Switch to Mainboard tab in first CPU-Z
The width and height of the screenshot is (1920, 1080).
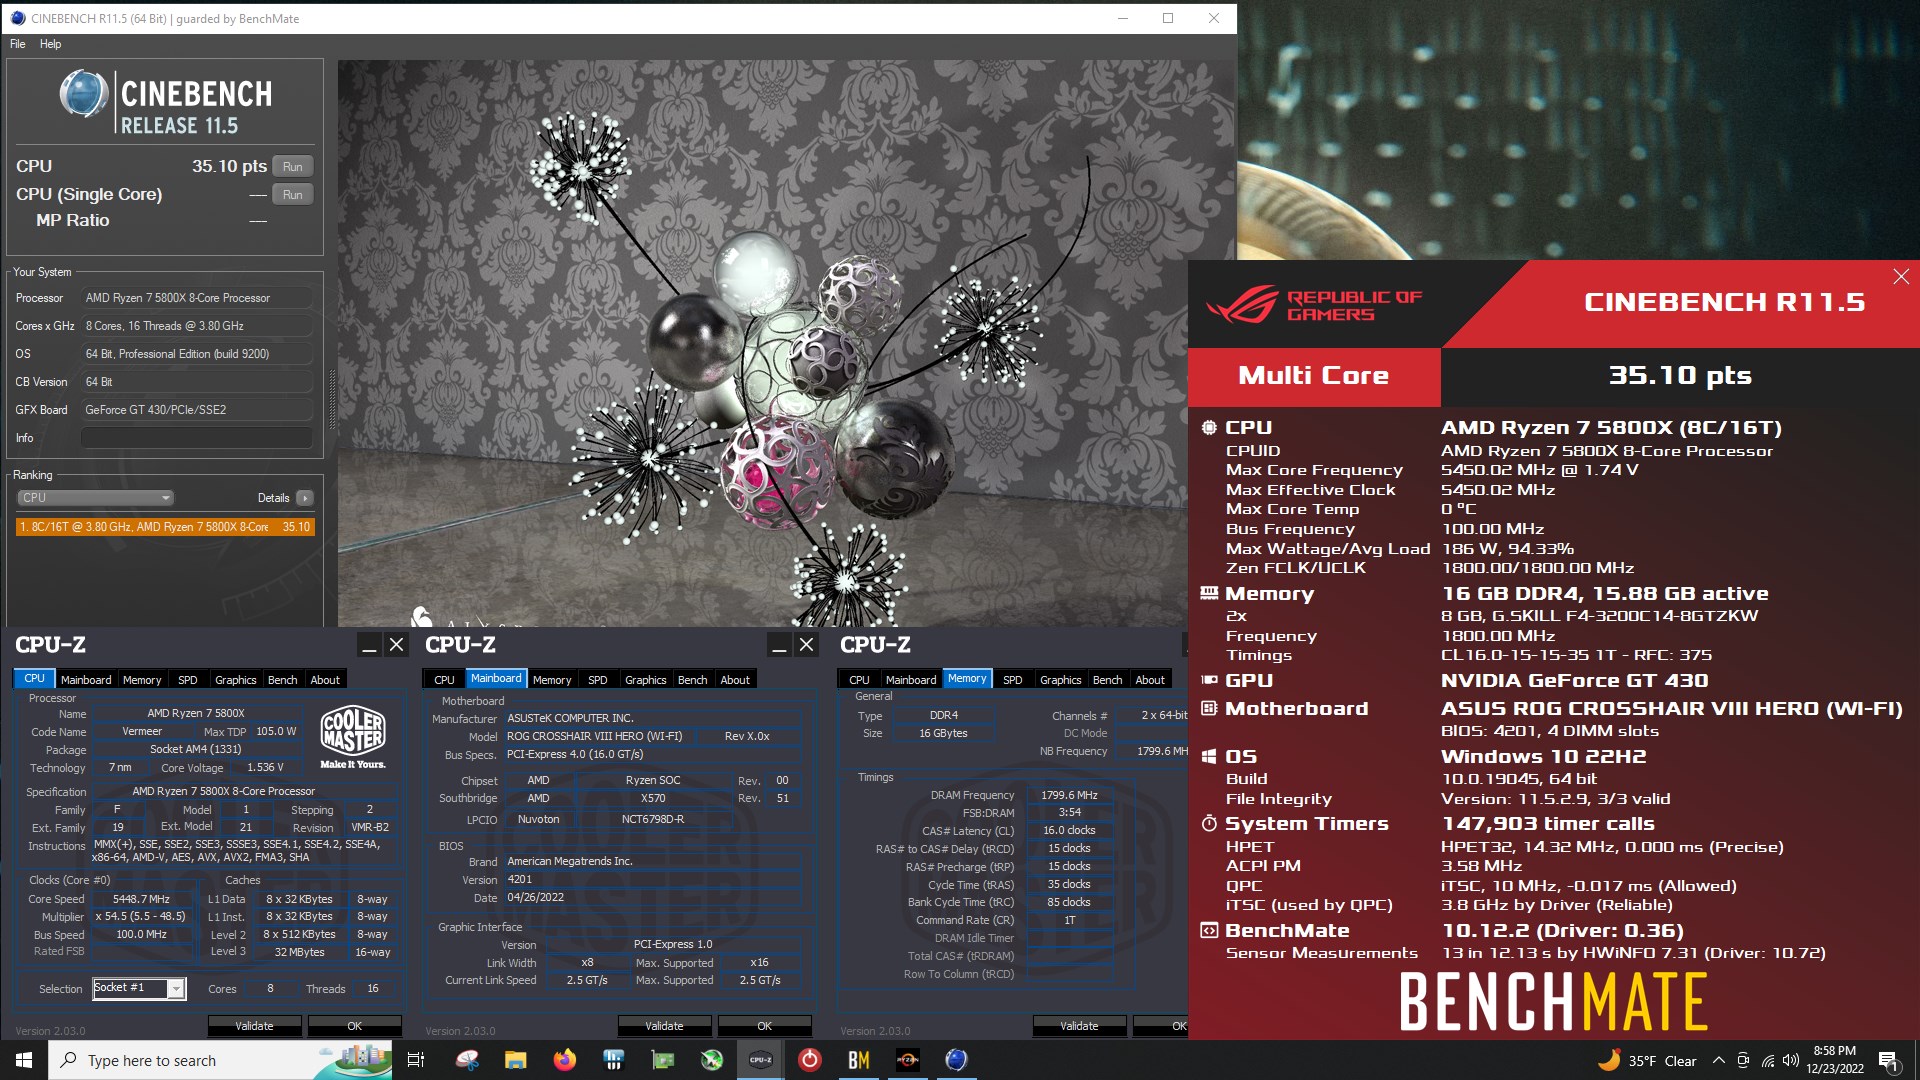coord(86,680)
